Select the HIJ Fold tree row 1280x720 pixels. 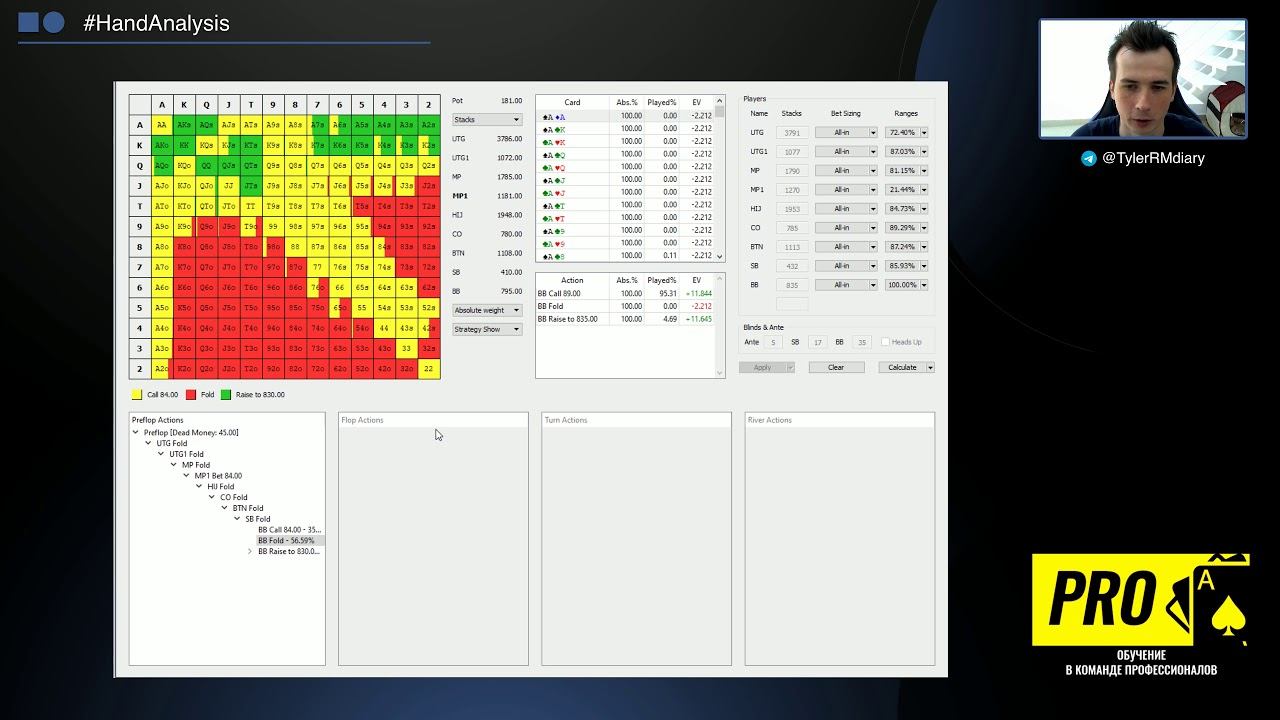click(220, 487)
